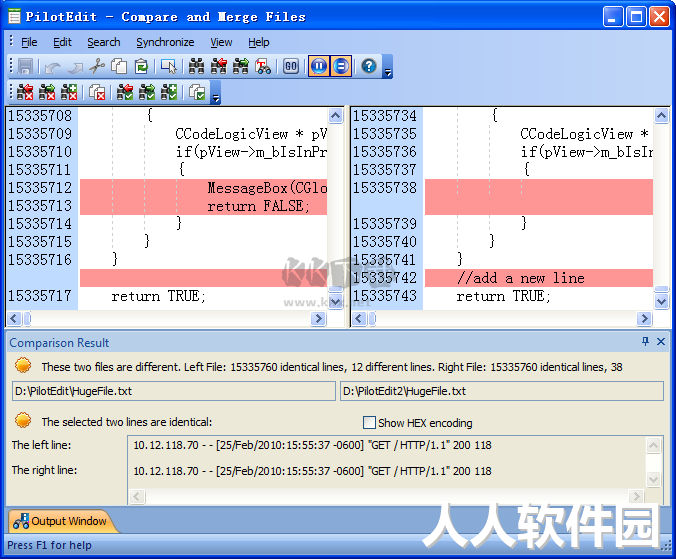This screenshot has width=676, height=559.
Task: Click the right pane scroll-left arrow
Action: coord(359,319)
